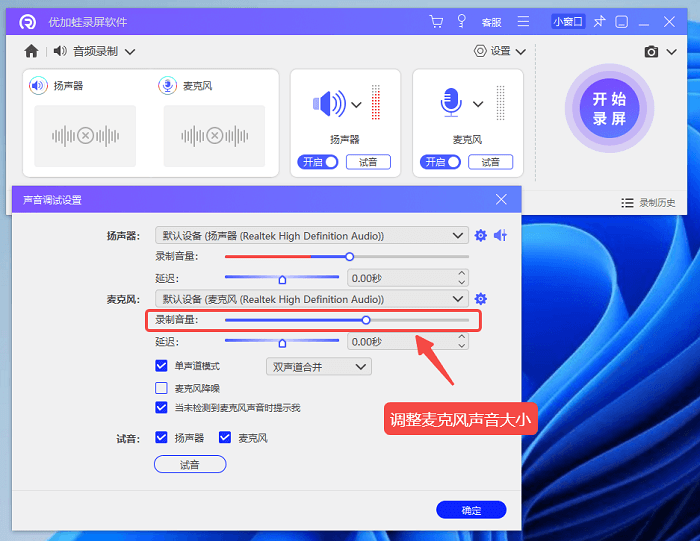The height and width of the screenshot is (541, 700).
Task: Adjust the speaker 录制音量 slider
Action: click(x=350, y=257)
